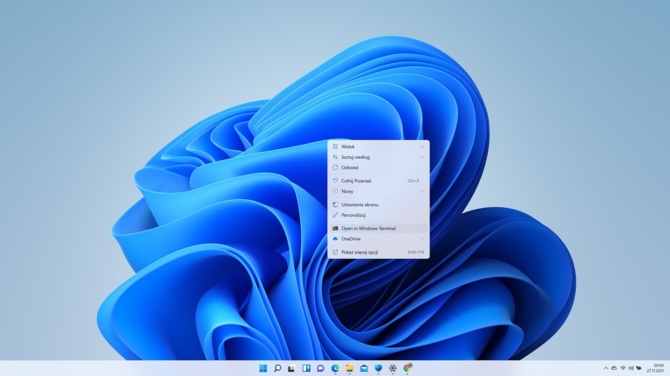The height and width of the screenshot is (376, 670).
Task: Select Open in Windows Terminal
Action: click(x=379, y=229)
